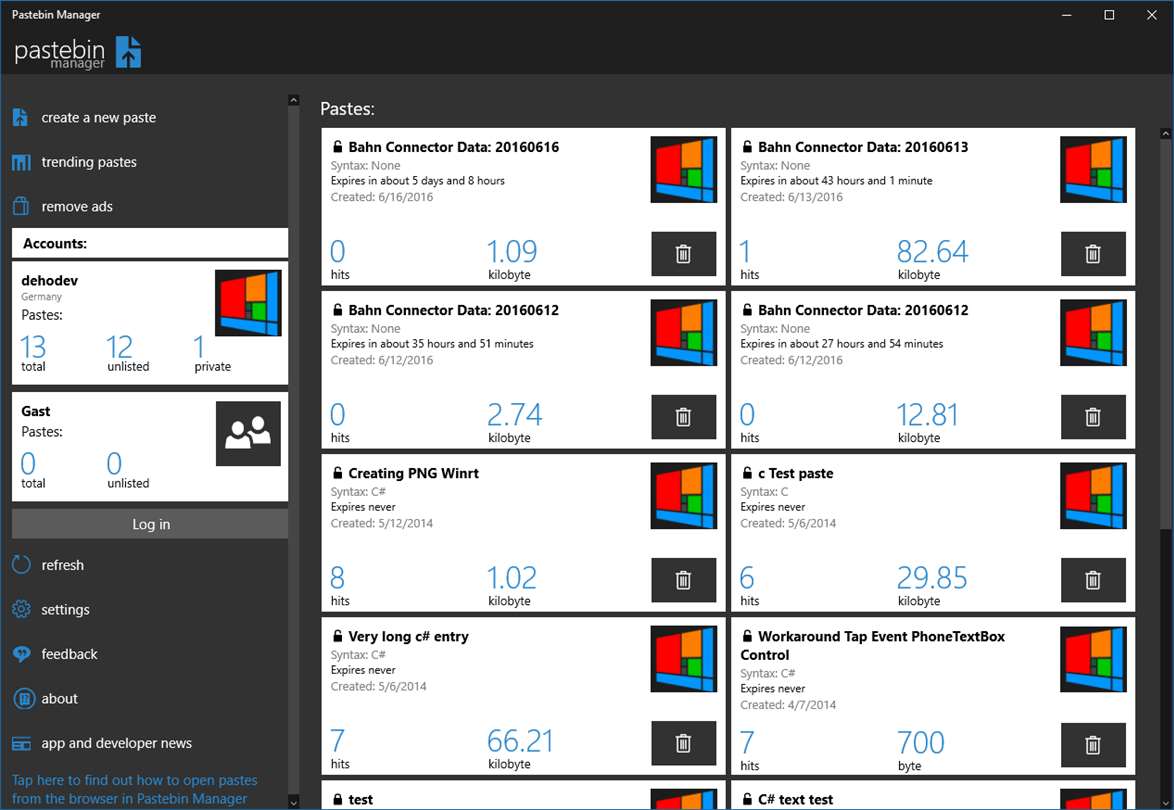
Task: Click the feedback speech bubble icon
Action: [21, 654]
